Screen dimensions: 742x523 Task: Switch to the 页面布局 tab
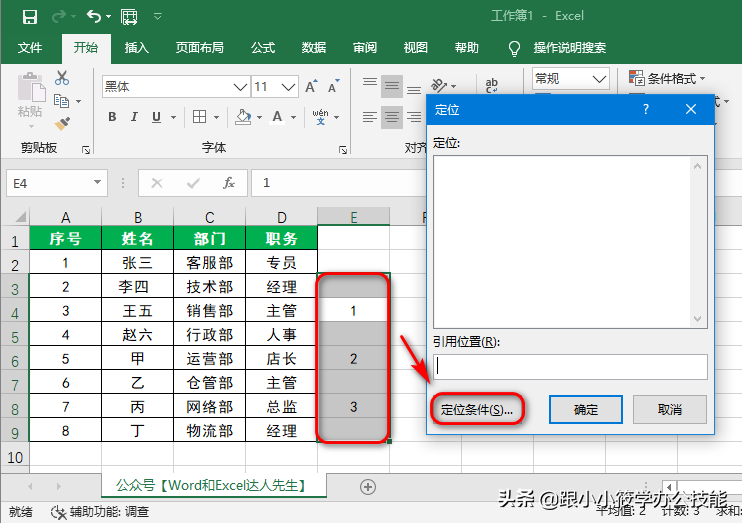[x=199, y=48]
